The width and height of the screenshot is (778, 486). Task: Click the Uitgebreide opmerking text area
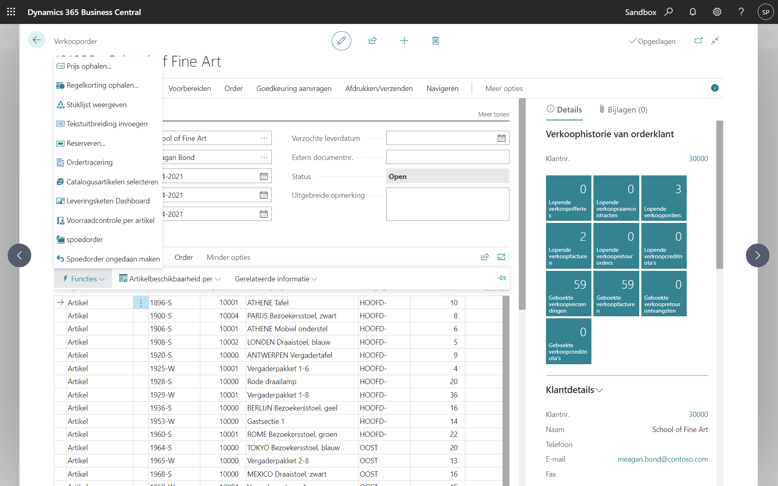pos(448,204)
